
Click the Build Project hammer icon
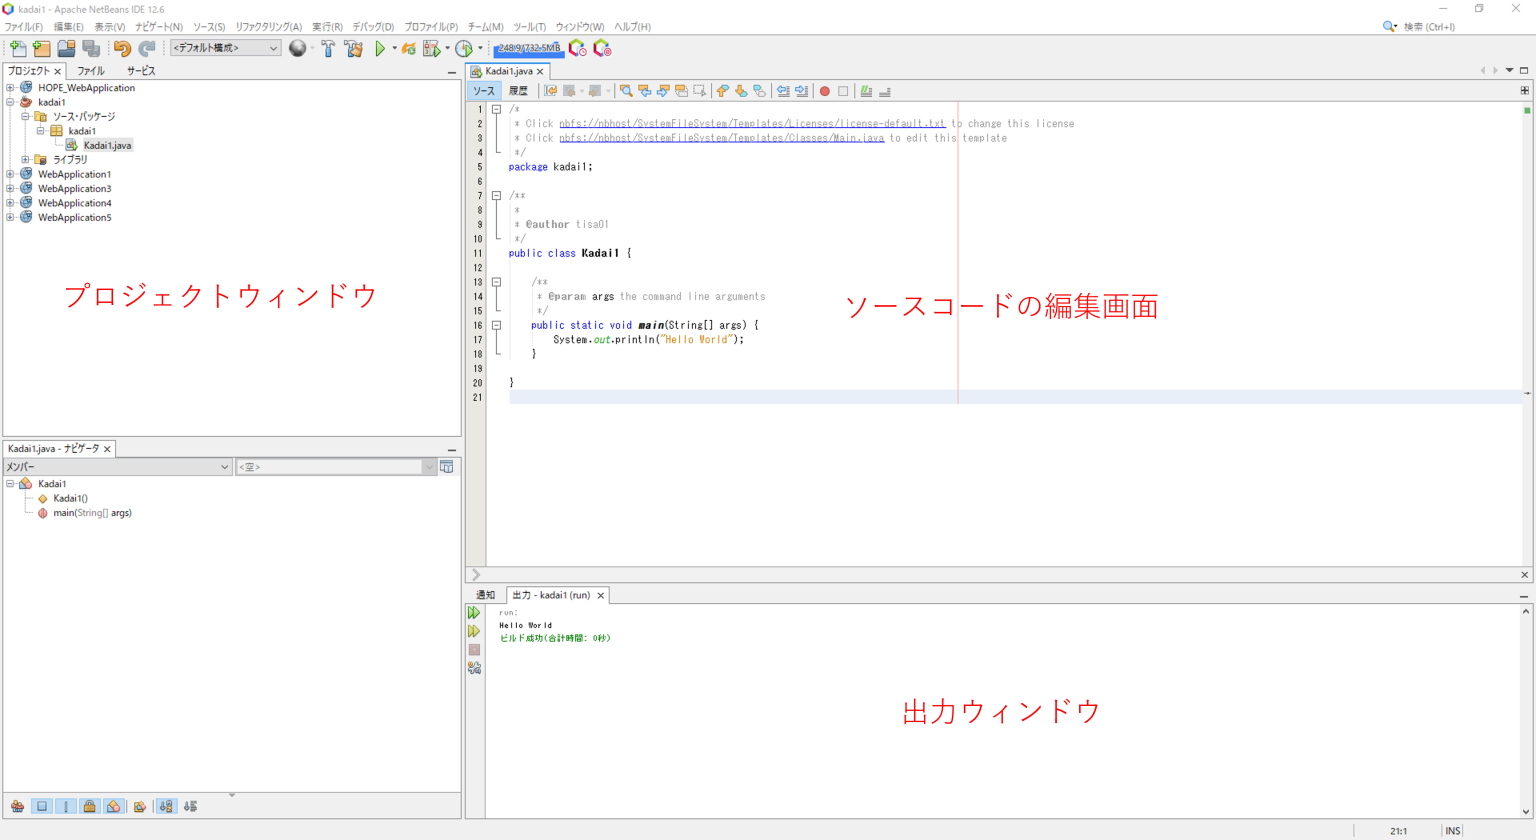(x=328, y=48)
